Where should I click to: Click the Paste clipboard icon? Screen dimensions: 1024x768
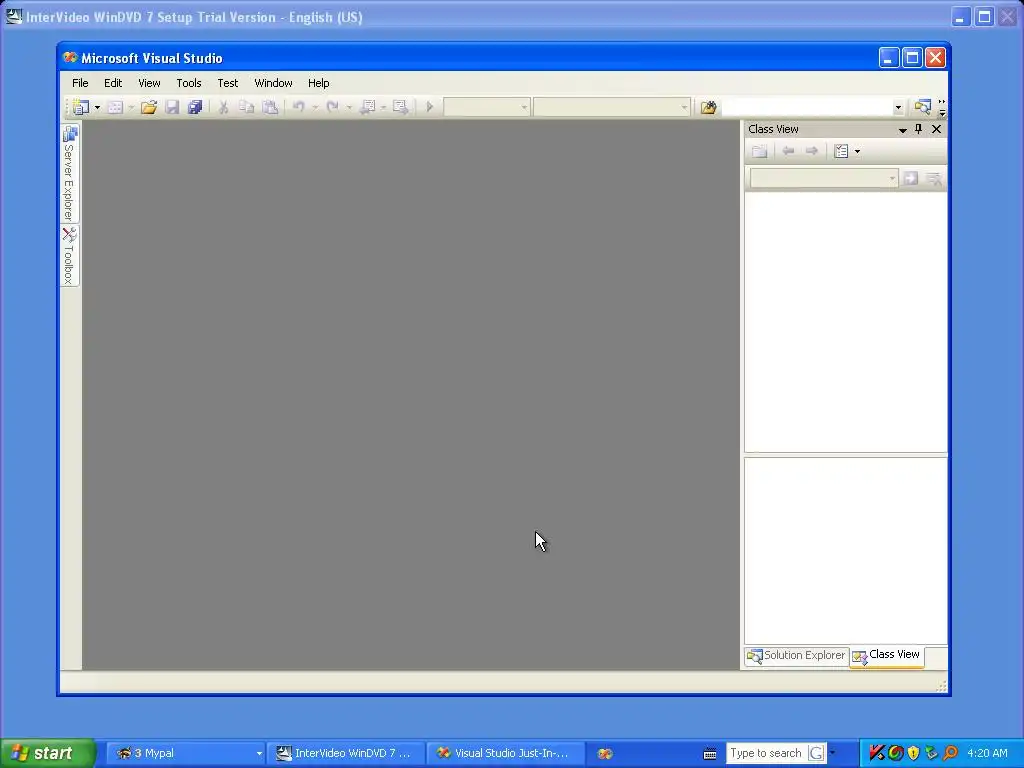270,107
